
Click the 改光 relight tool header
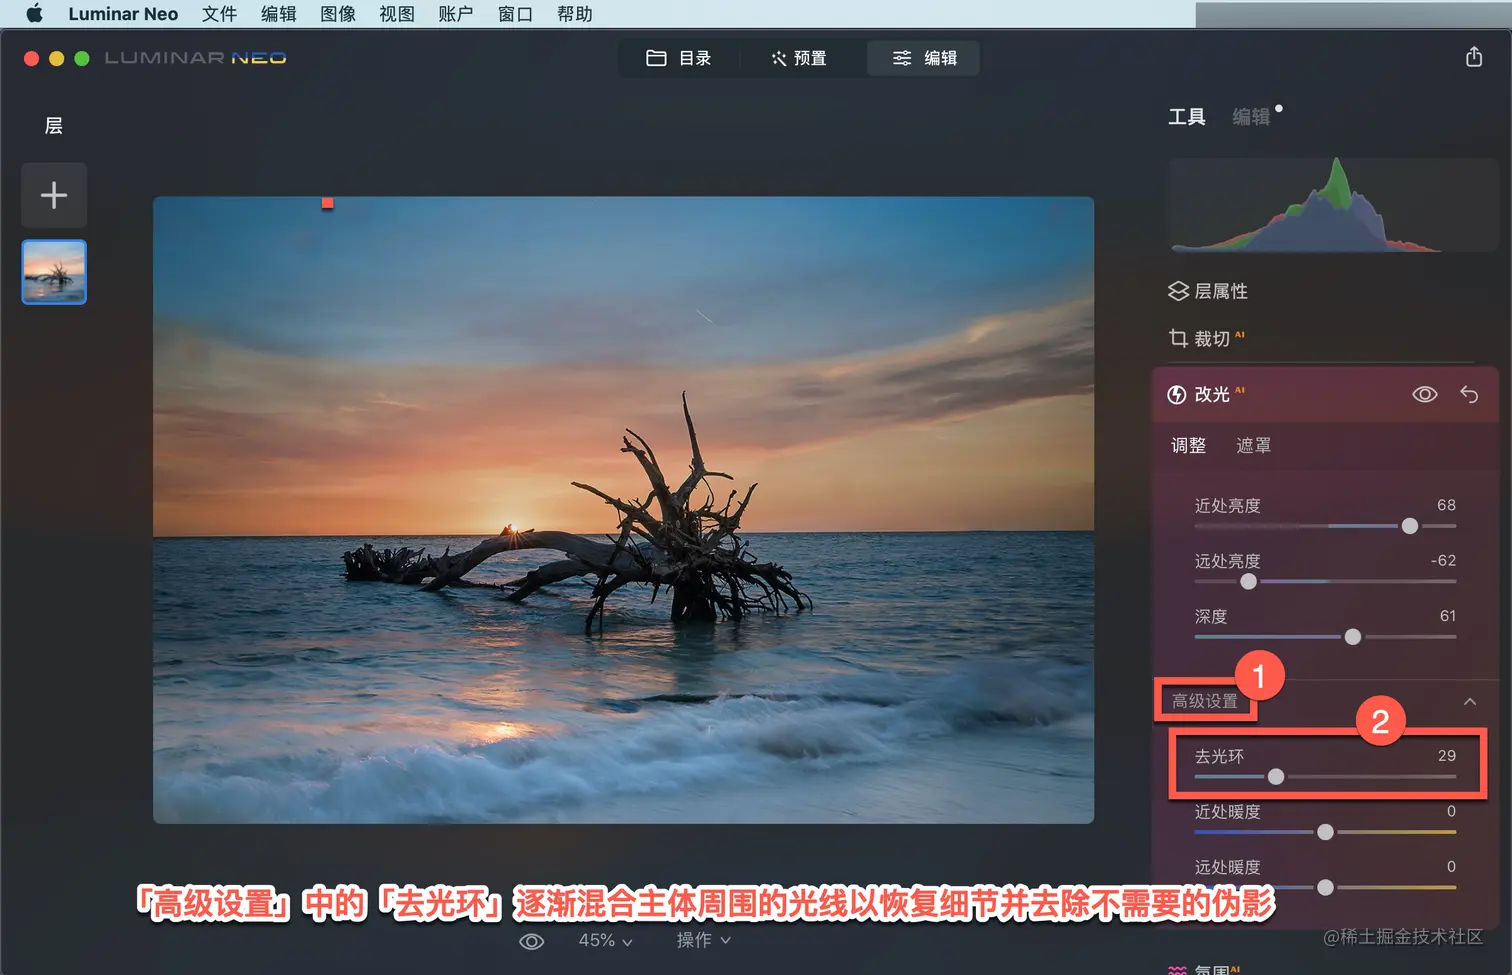click(1325, 394)
